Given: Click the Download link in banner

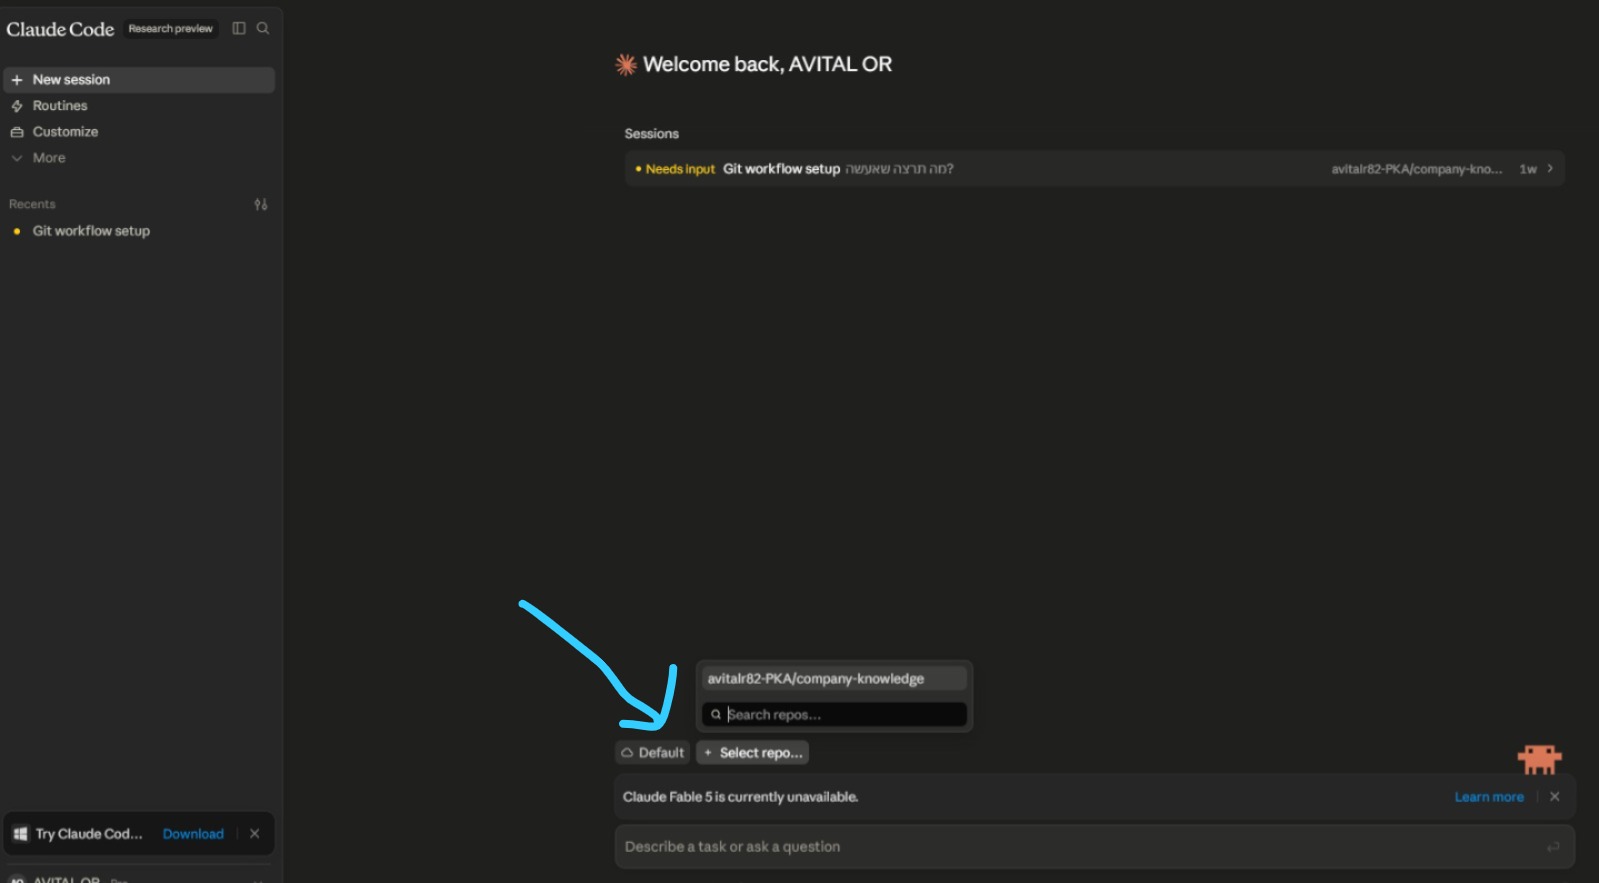Looking at the screenshot, I should coord(193,834).
